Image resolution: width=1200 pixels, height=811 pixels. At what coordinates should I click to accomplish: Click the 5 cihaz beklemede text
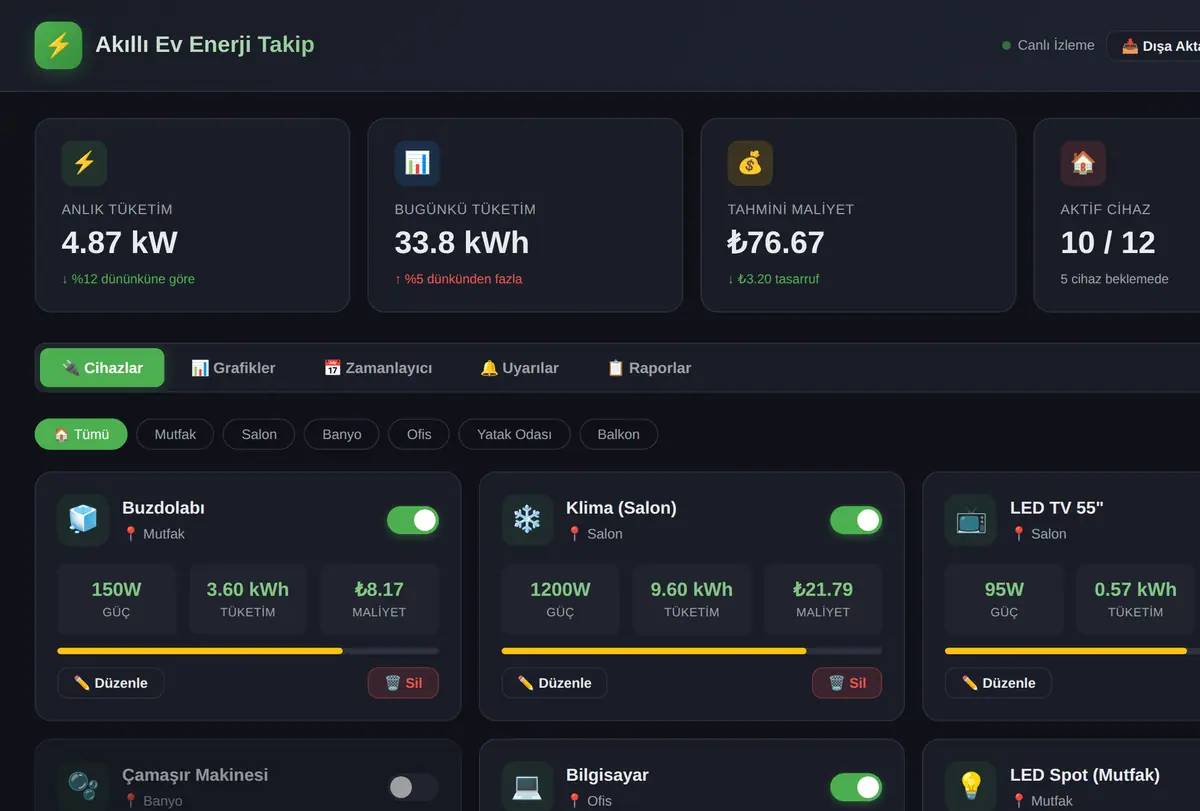tap(1114, 279)
